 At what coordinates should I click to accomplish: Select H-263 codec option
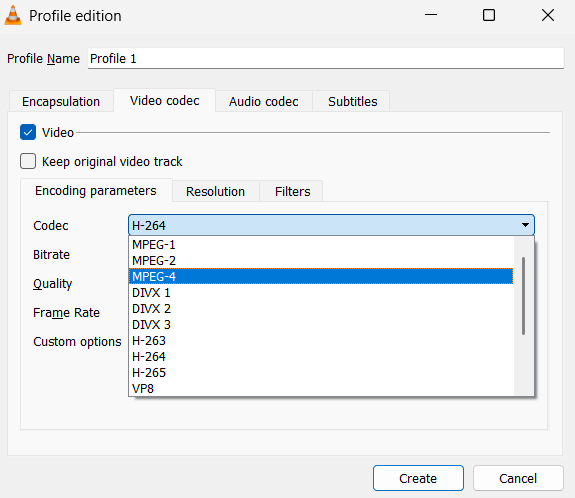pyautogui.click(x=321, y=341)
